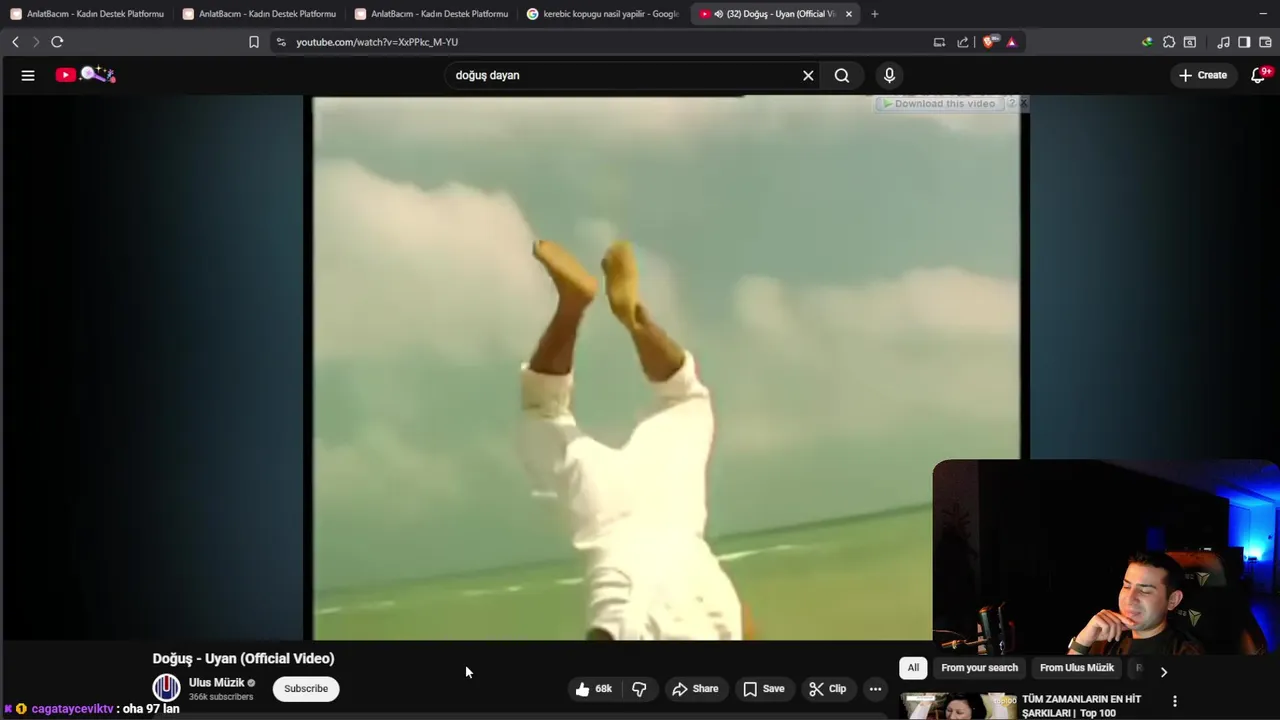Screen dimensions: 1280x720
Task: Select the 'From your search' chip
Action: (x=979, y=668)
